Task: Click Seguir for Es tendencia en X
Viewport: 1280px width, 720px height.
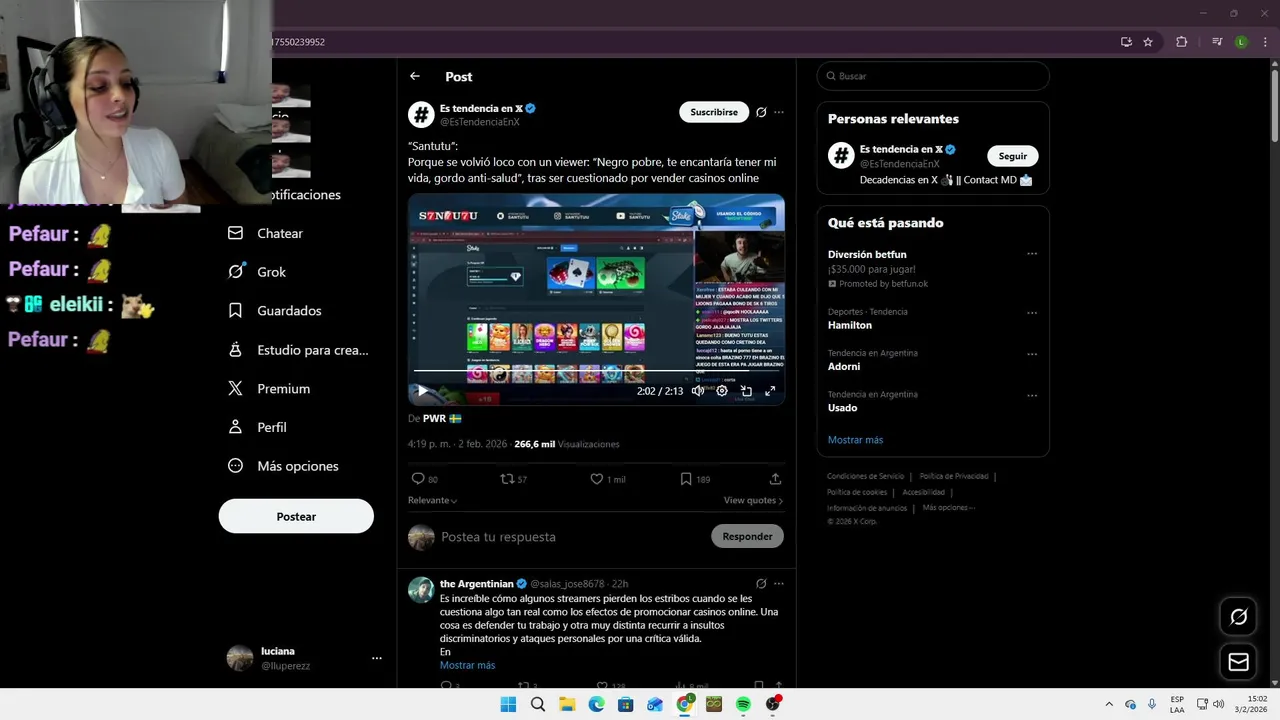Action: tap(1013, 156)
